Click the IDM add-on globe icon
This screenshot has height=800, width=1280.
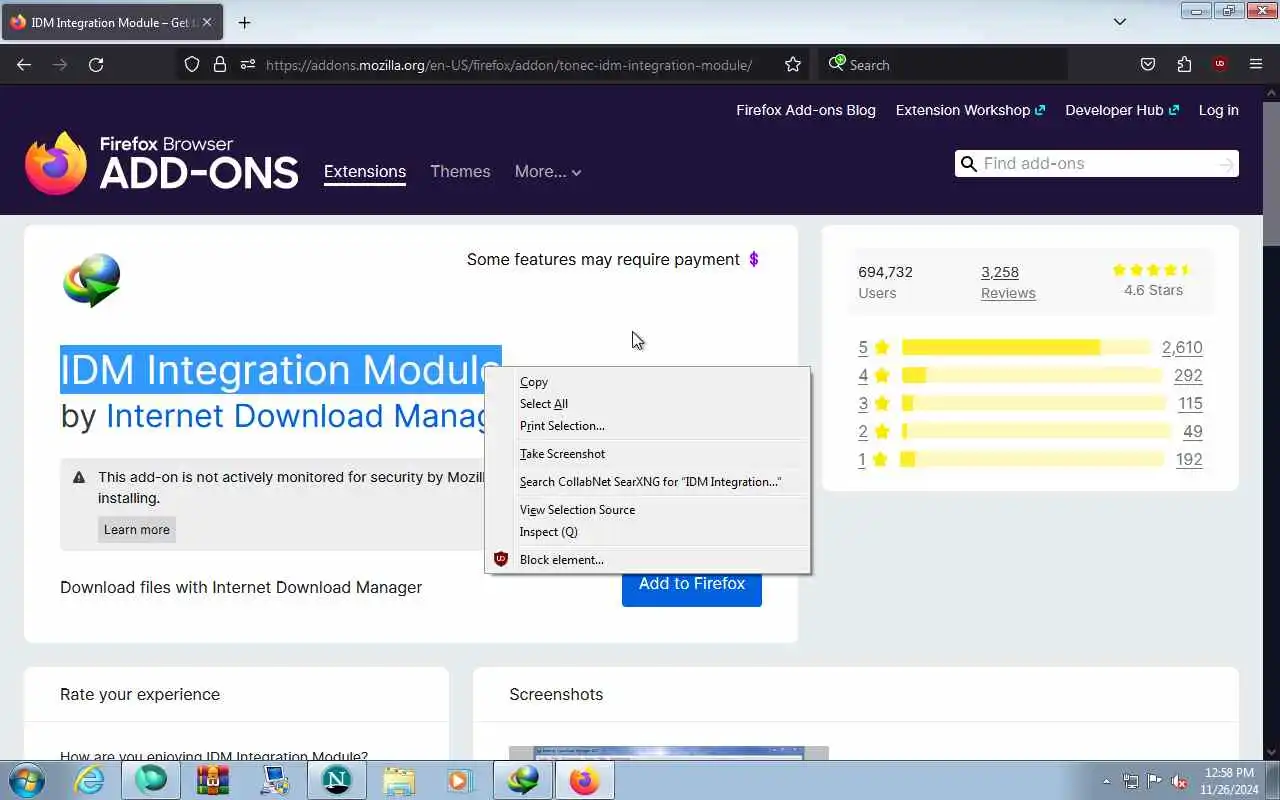[92, 280]
